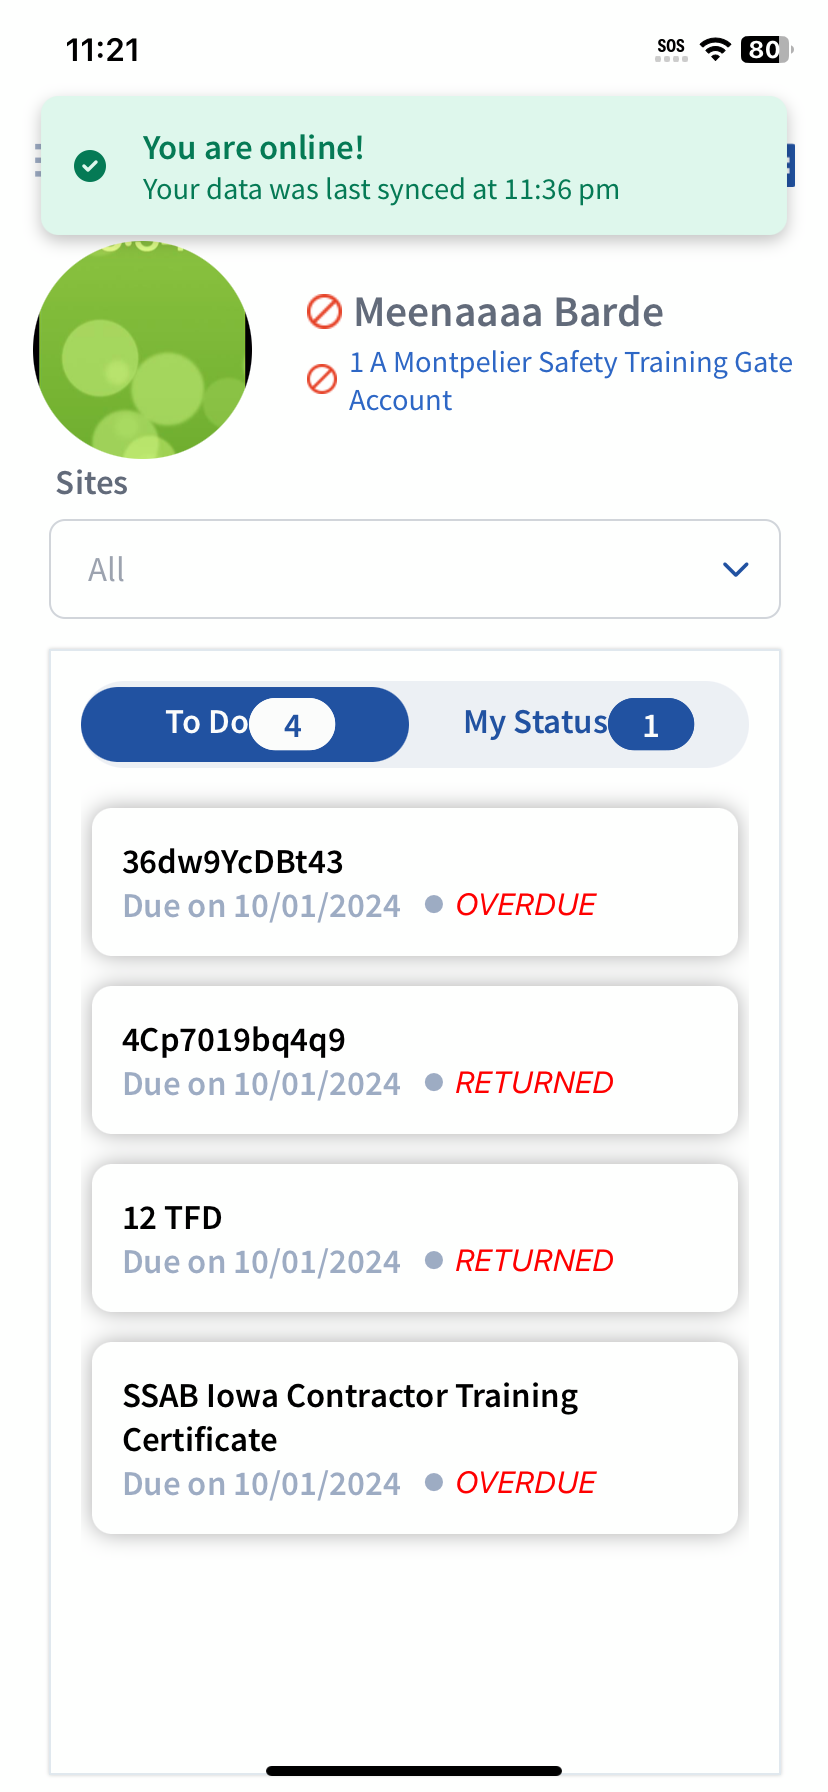Viewport: 828px width, 1792px height.
Task: Expand the Sites dropdown chevron
Action: [x=735, y=569]
